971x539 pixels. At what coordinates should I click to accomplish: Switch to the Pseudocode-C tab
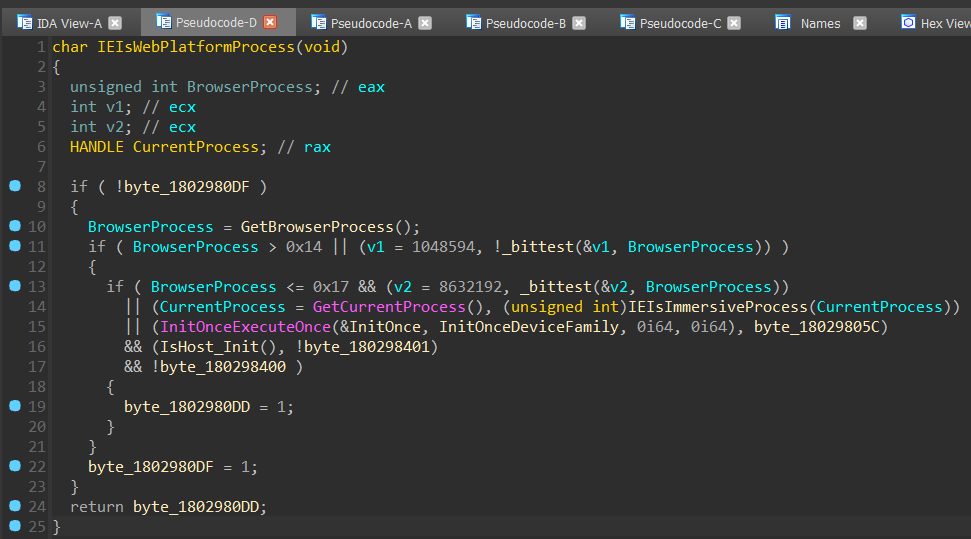coord(680,24)
